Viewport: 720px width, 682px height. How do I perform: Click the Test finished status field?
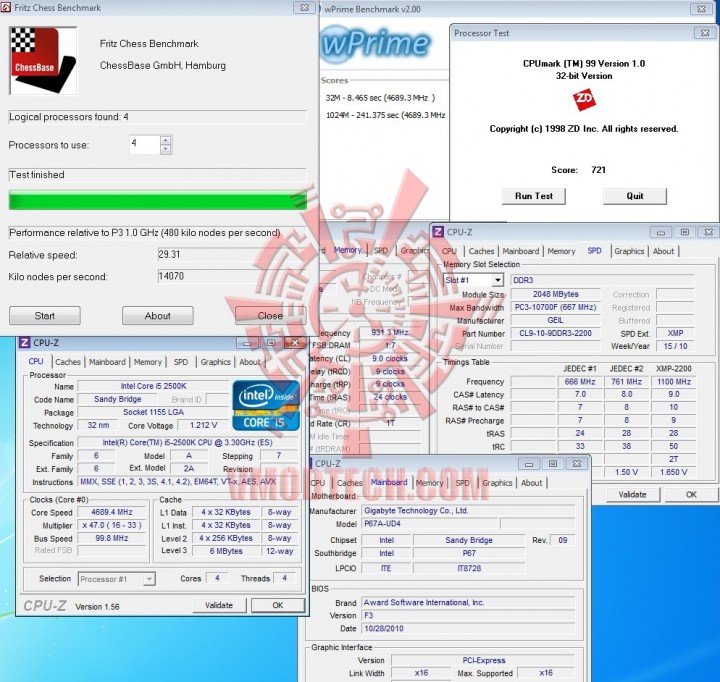pos(158,175)
